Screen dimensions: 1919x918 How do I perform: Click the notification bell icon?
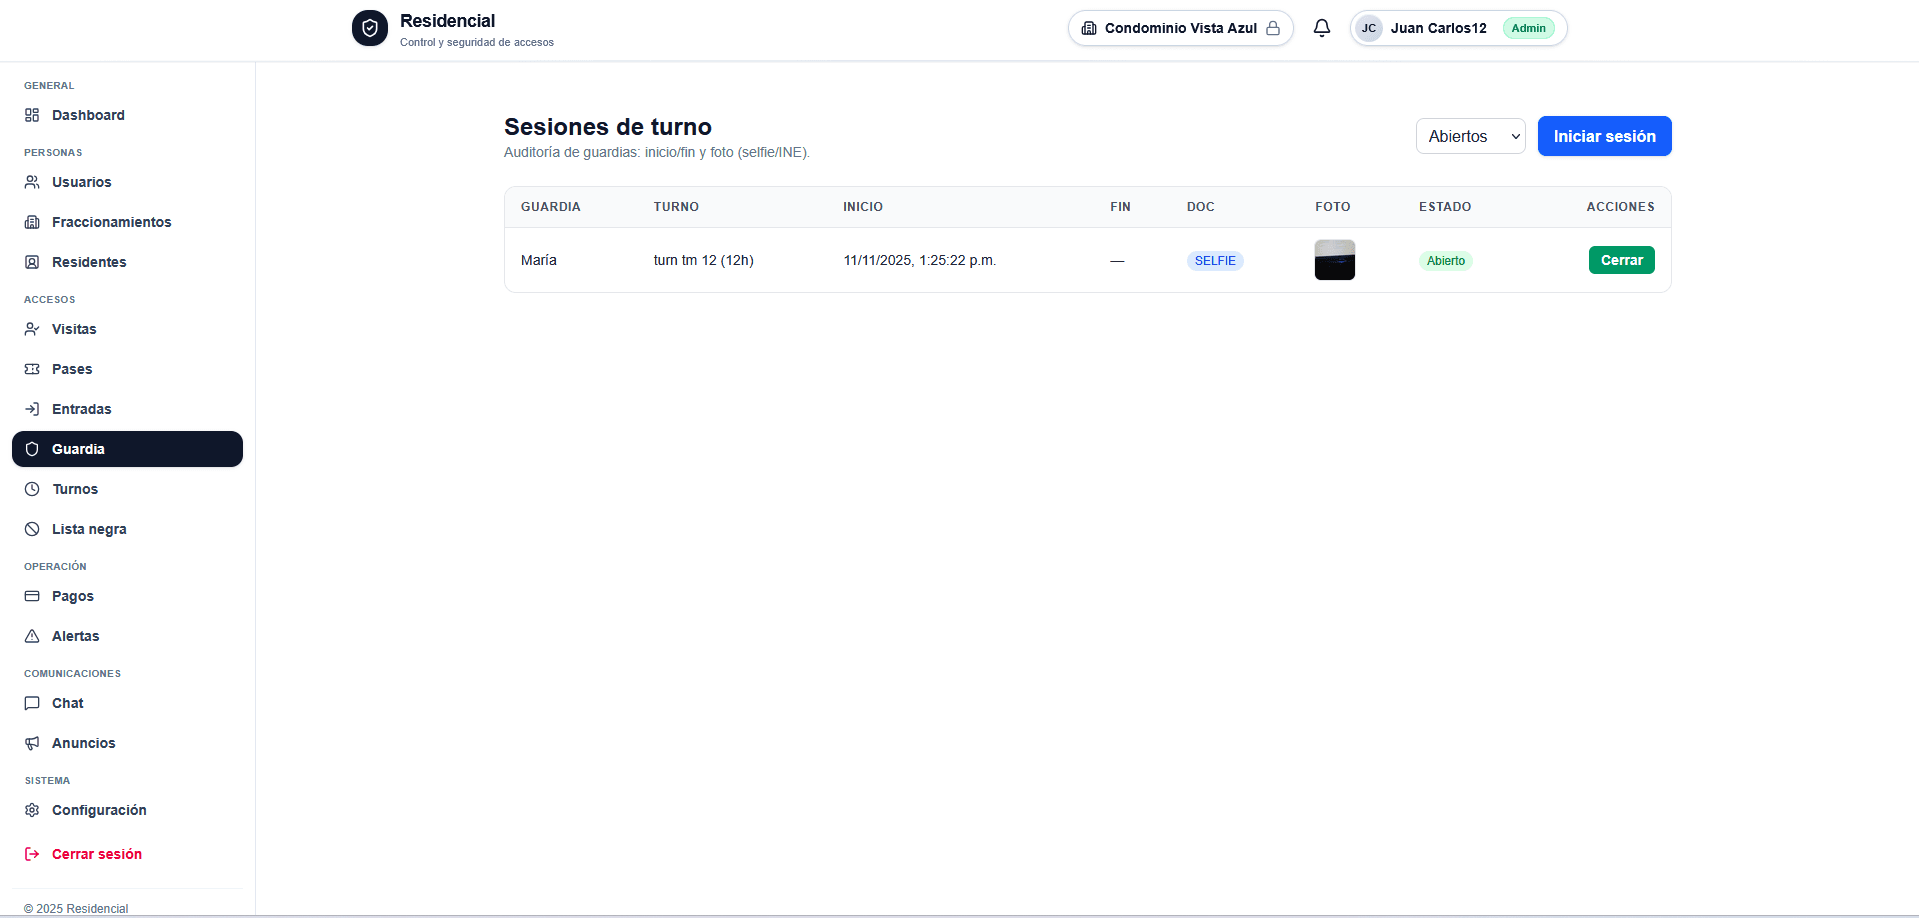click(1321, 28)
